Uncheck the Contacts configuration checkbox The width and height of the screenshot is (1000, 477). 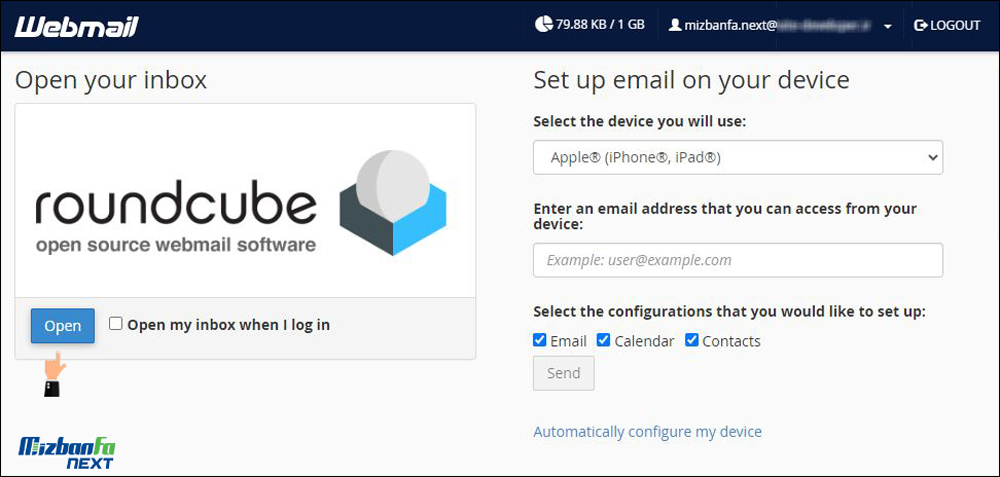click(x=691, y=341)
